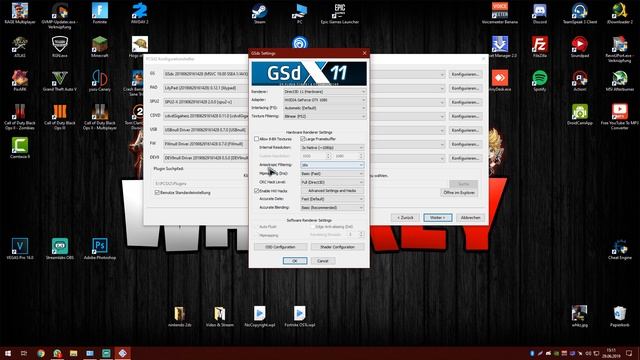Open Free YouTube To MP3 Converter icon
The image size is (640, 360).
tap(620, 116)
